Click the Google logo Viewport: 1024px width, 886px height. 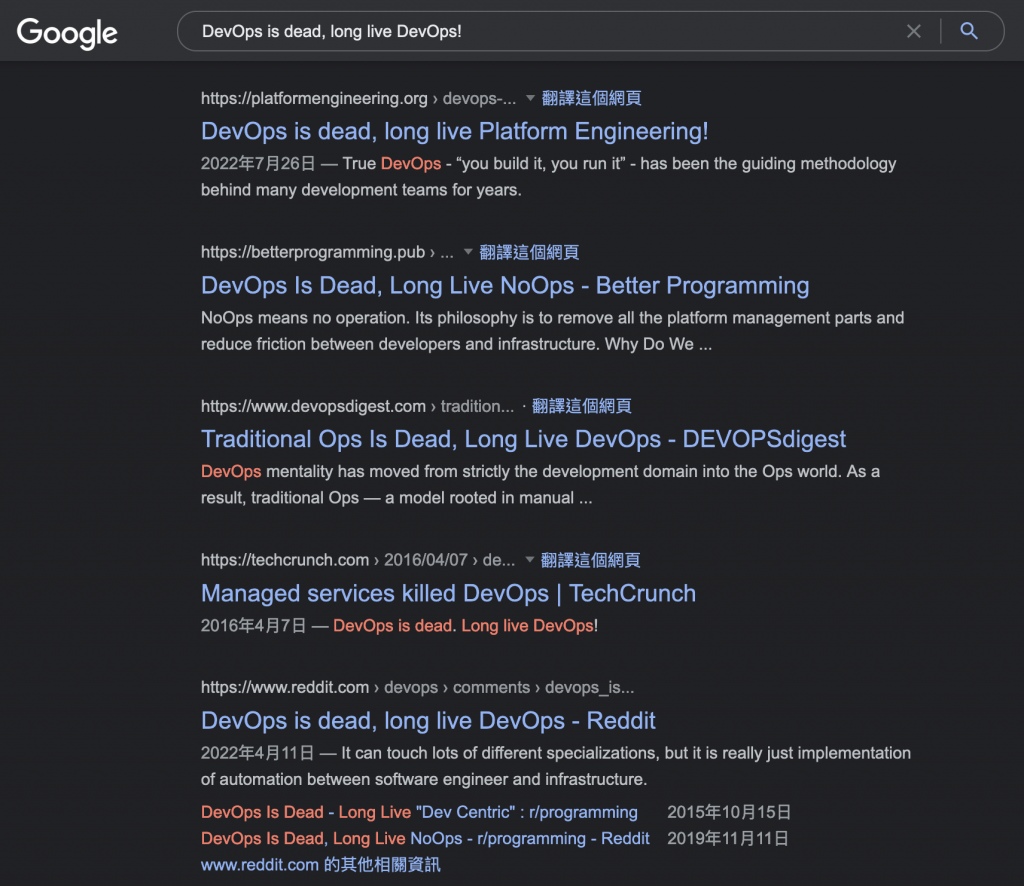67,33
